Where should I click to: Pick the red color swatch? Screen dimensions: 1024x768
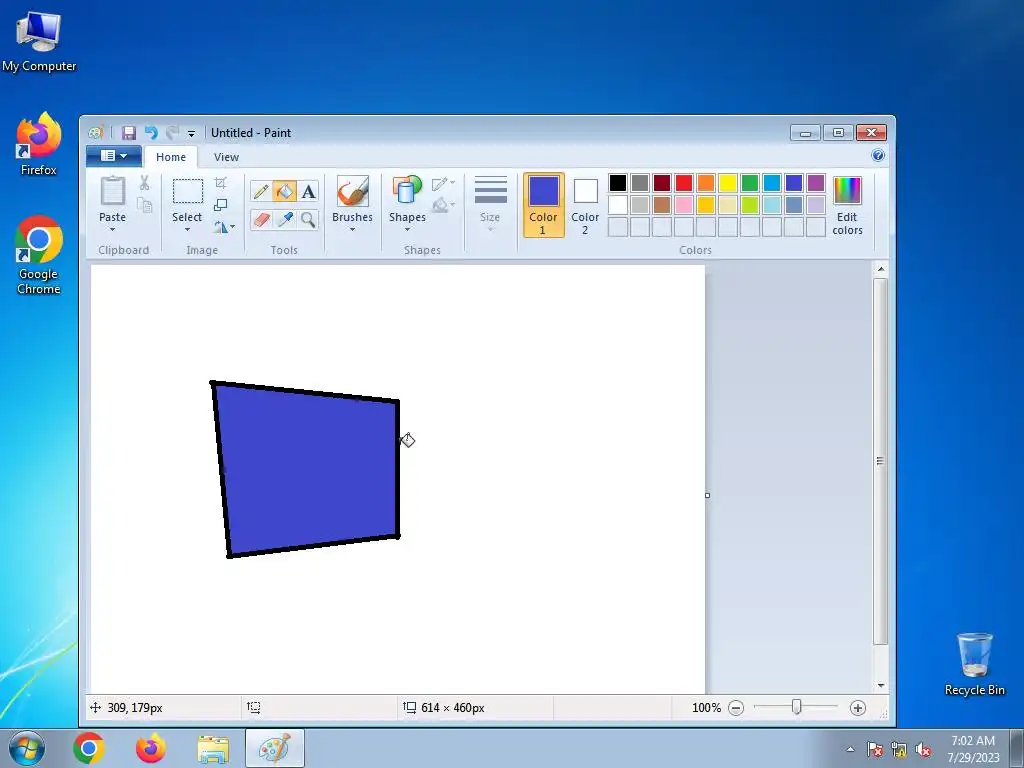pos(684,183)
